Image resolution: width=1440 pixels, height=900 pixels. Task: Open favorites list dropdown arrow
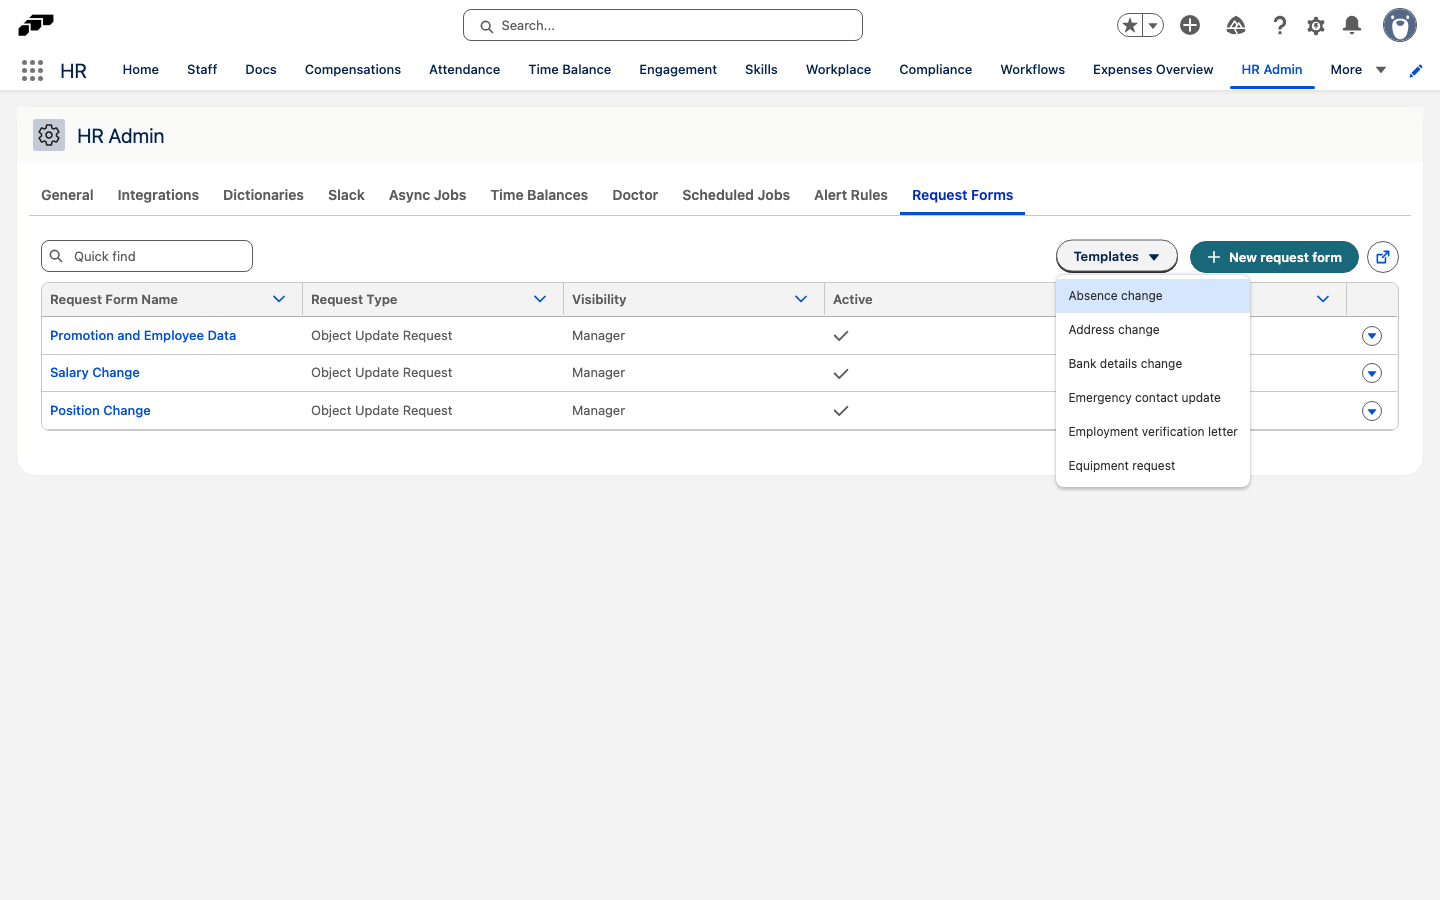click(x=1153, y=25)
